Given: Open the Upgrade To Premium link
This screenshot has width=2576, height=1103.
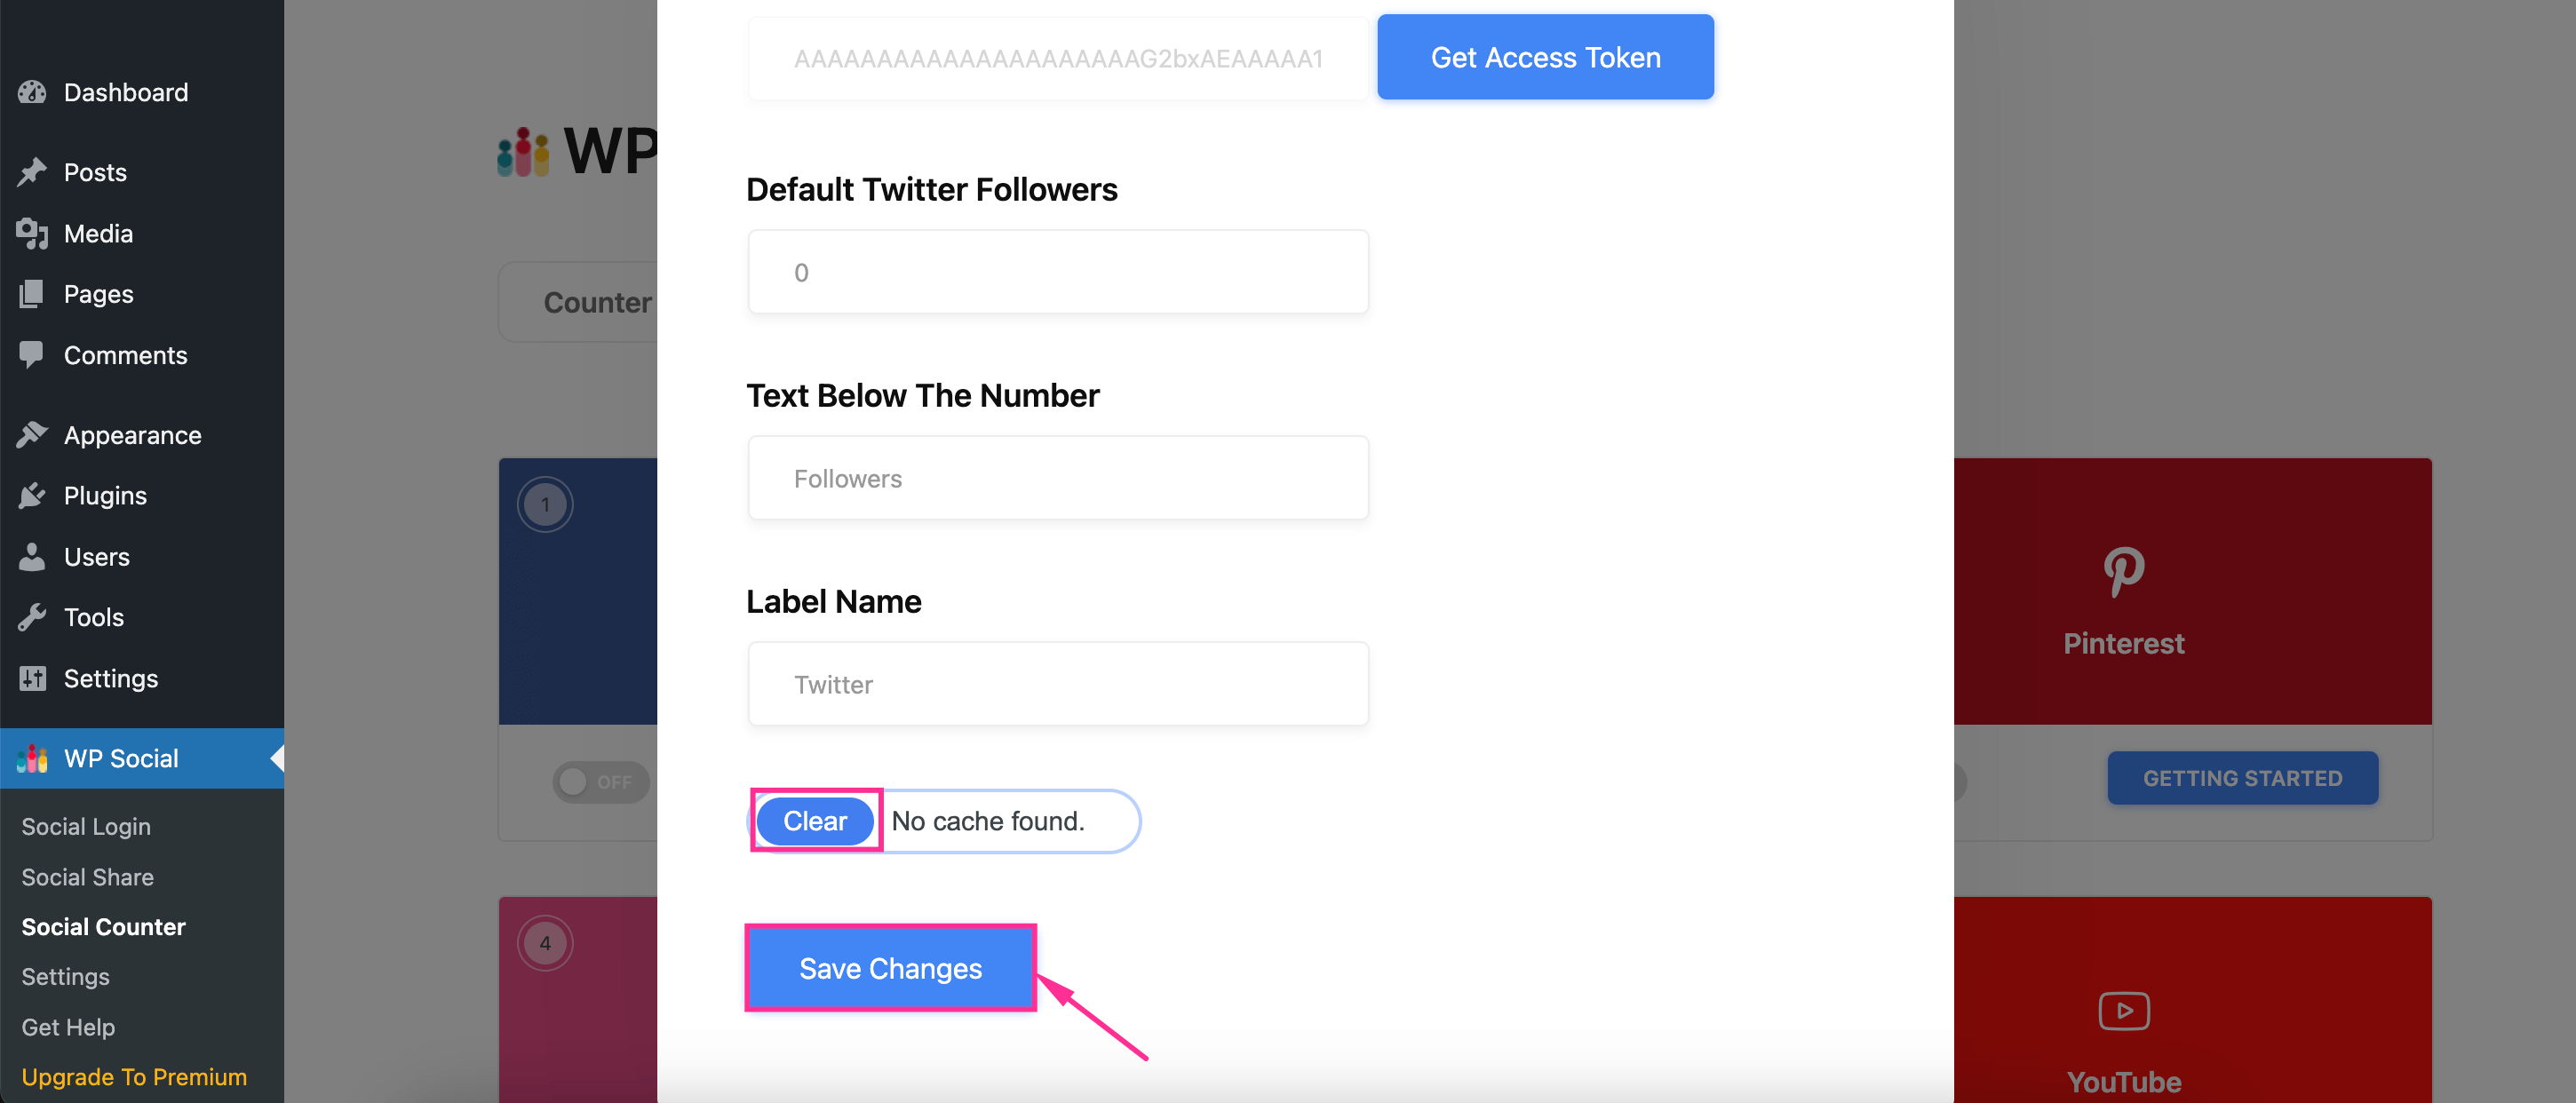Looking at the screenshot, I should [134, 1077].
